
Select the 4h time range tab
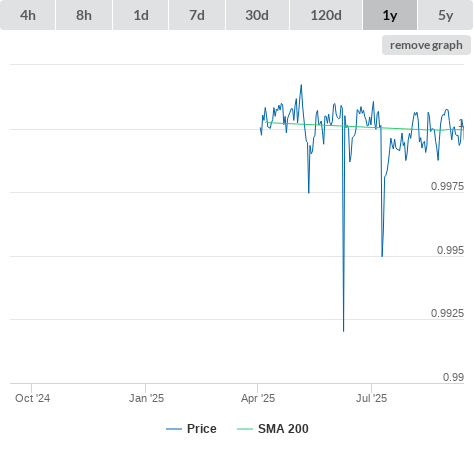pyautogui.click(x=27, y=15)
